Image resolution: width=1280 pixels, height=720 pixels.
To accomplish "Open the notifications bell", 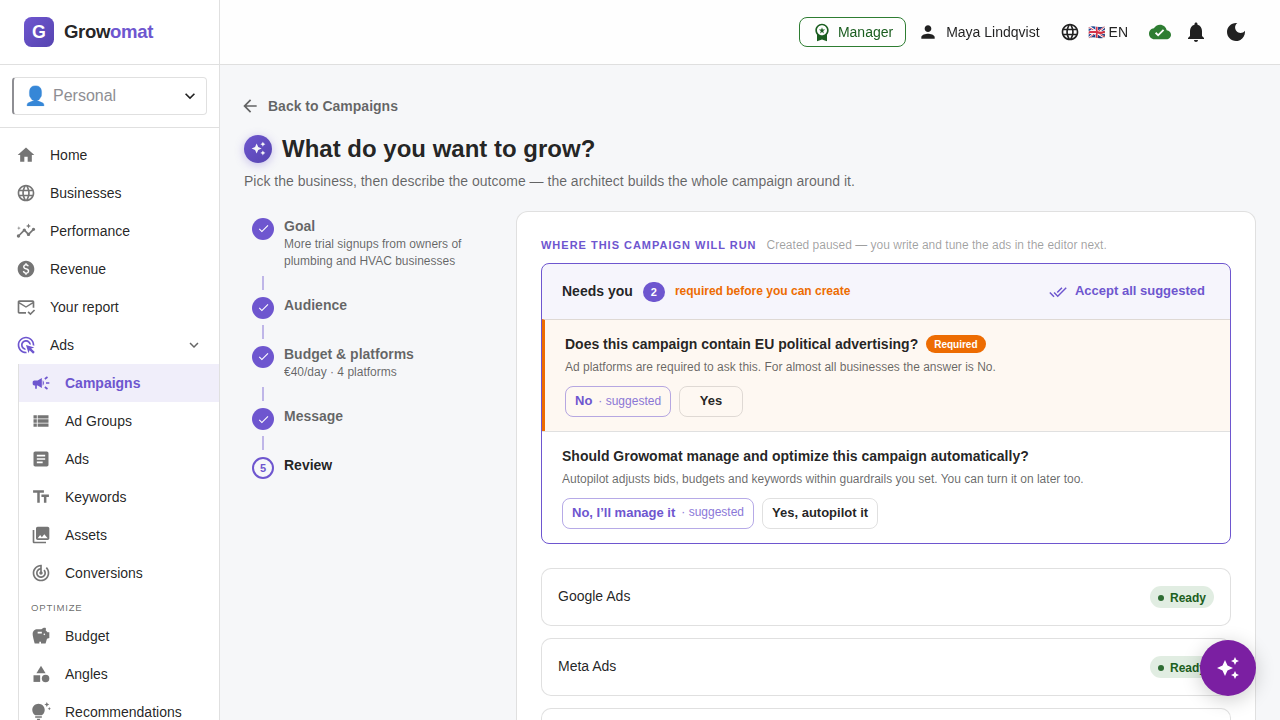I will 1196,32.
